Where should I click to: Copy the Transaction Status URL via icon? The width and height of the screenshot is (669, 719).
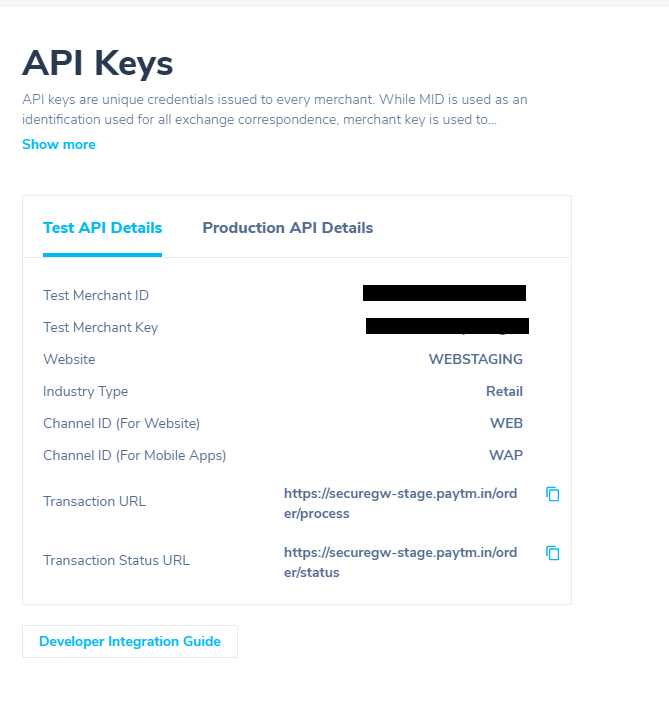(553, 553)
